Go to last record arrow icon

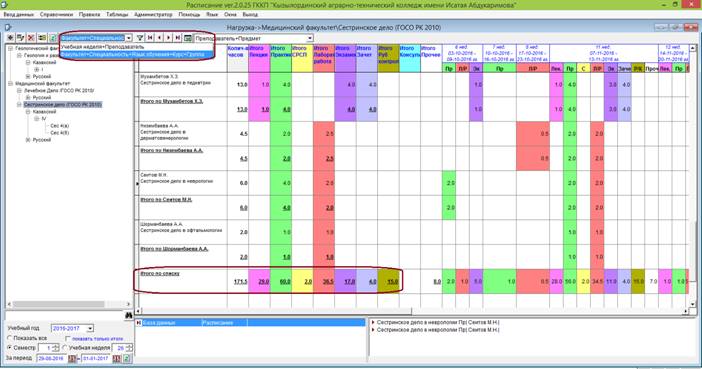[x=178, y=38]
